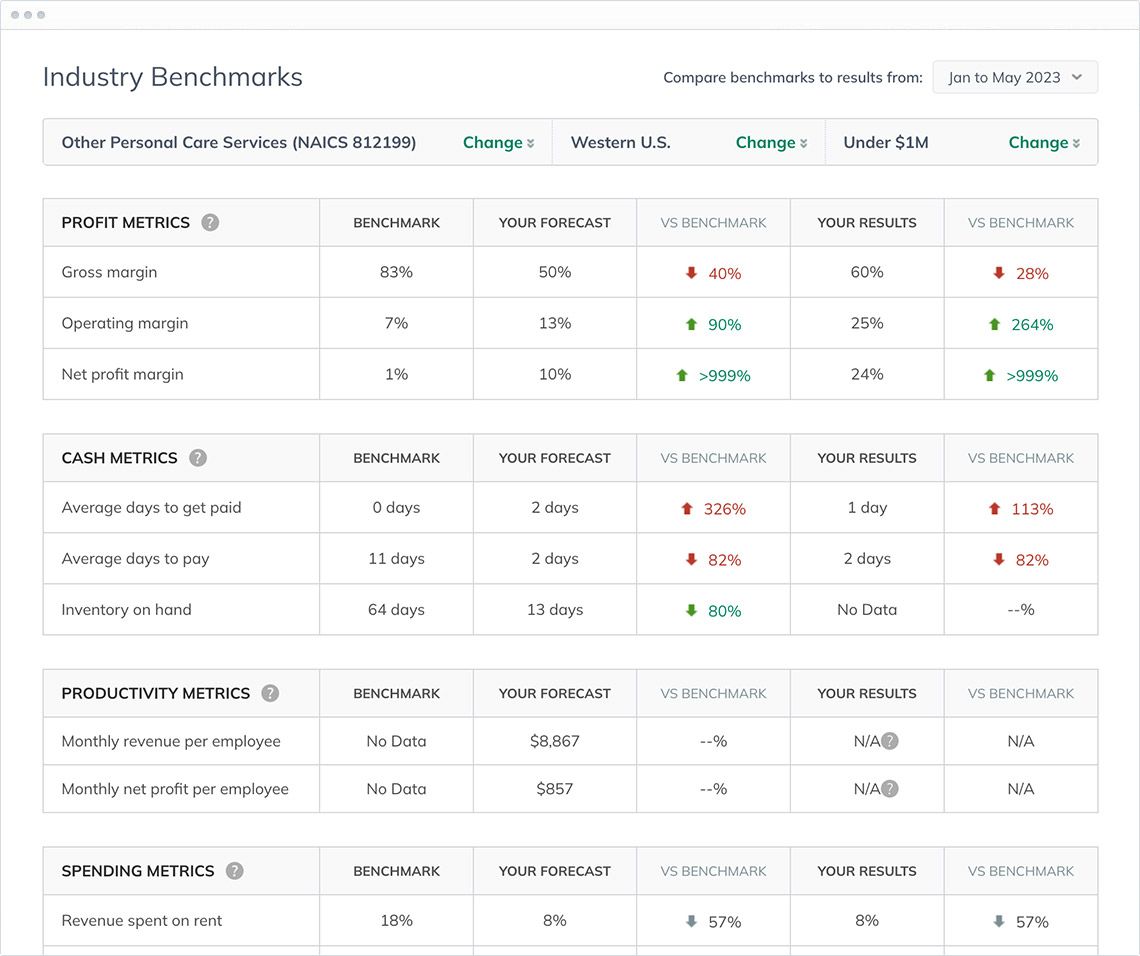Image resolution: width=1140 pixels, height=956 pixels.
Task: Click red down arrow next to 28% gross margin
Action: click(999, 273)
